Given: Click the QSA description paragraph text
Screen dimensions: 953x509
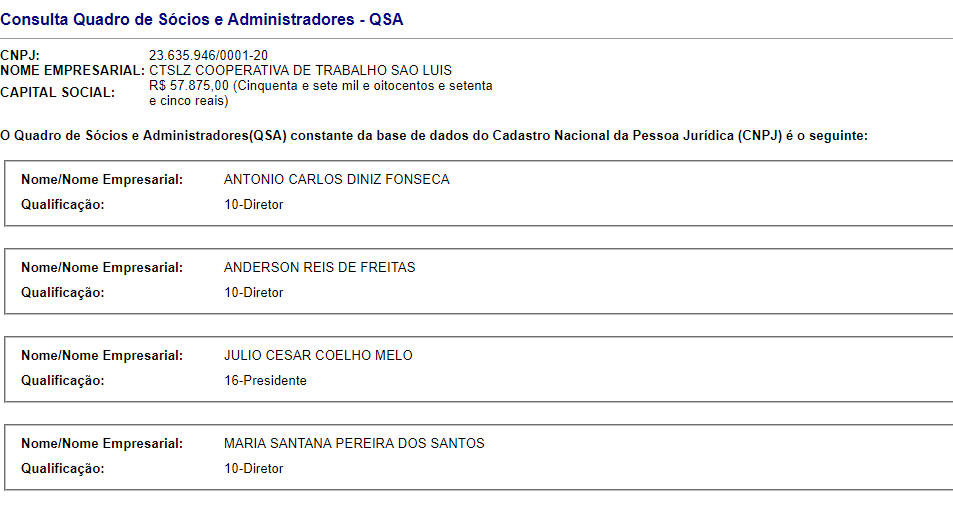Looking at the screenshot, I should [x=434, y=135].
